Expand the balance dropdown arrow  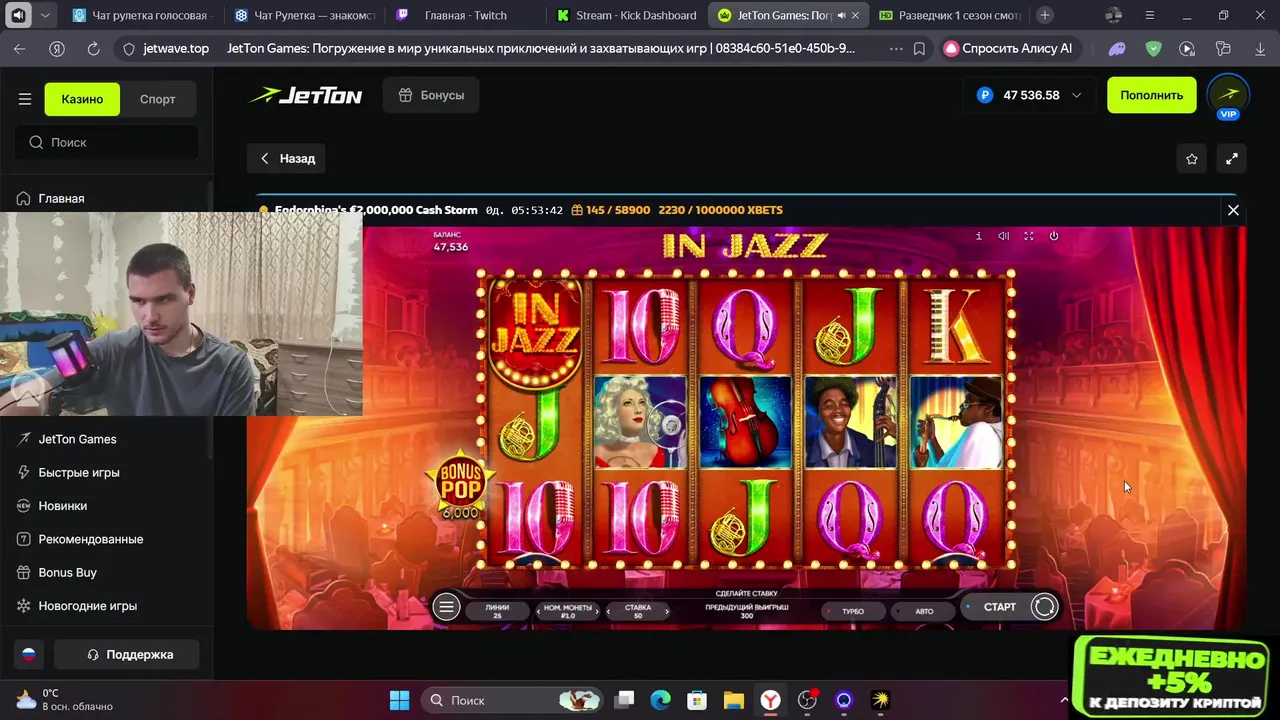tap(1076, 95)
